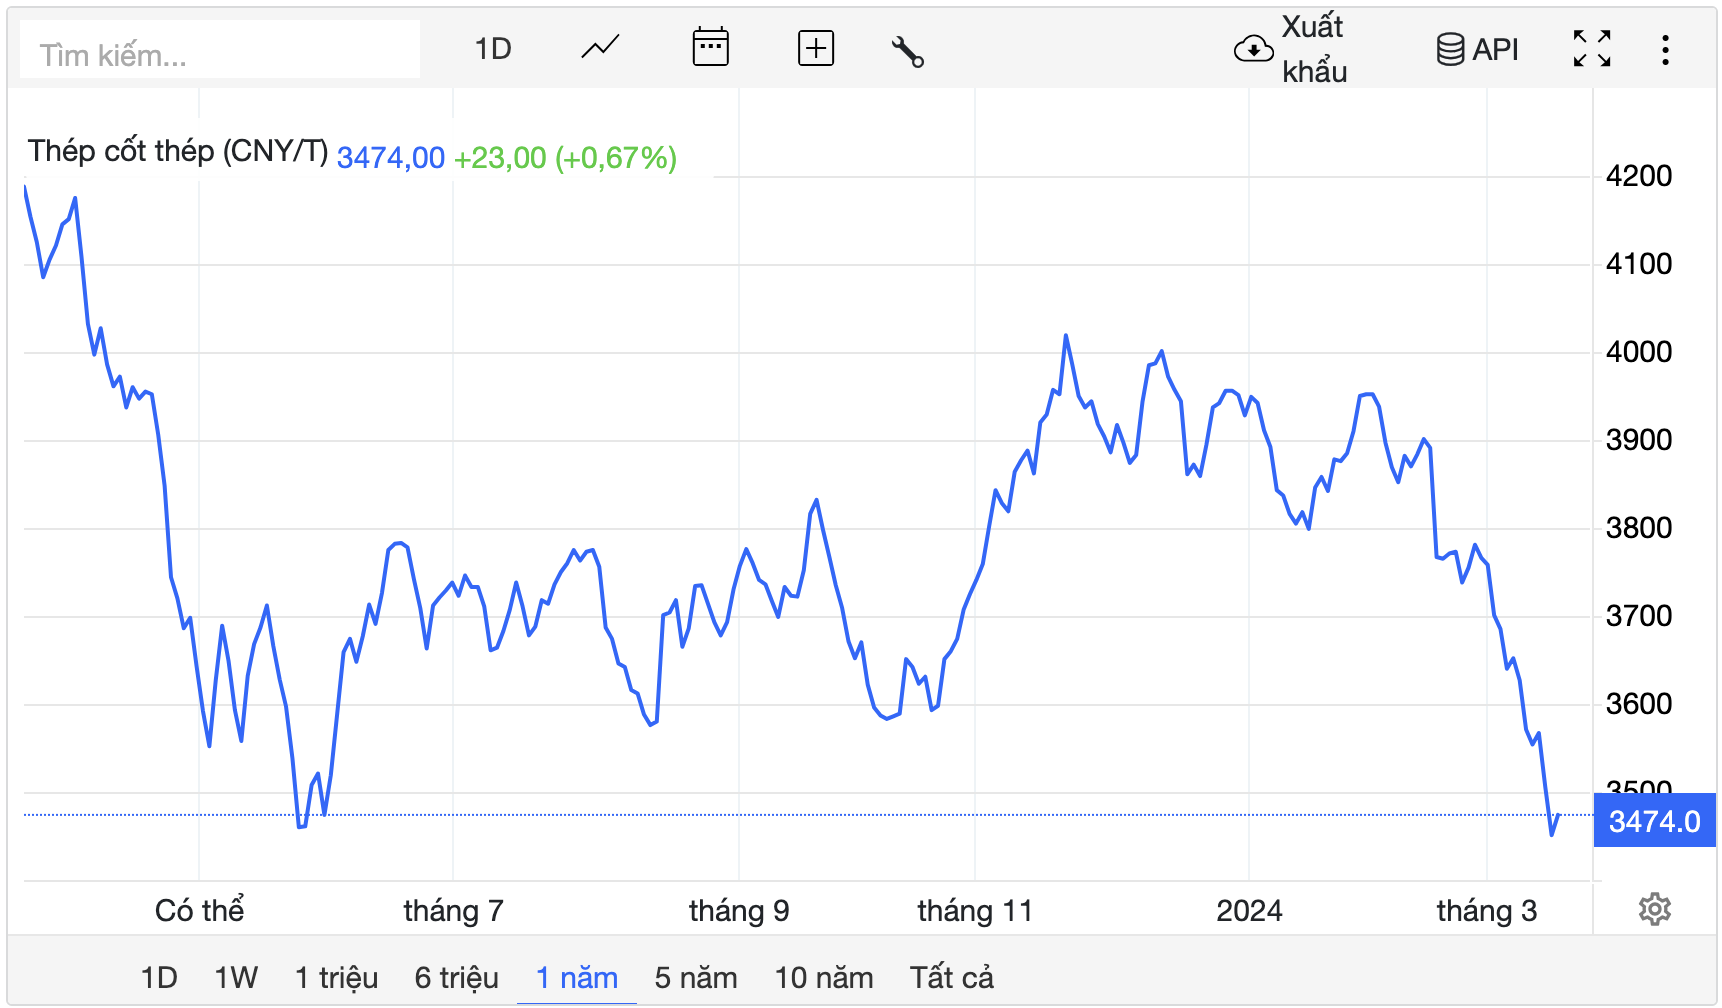Screen dimensions: 1722x1008
Task: Click the cloud download export icon
Action: point(1253,49)
